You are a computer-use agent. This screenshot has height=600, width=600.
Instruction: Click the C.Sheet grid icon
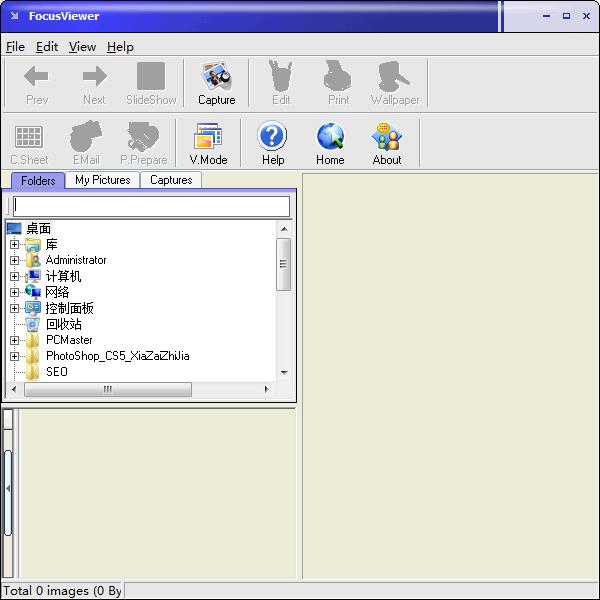click(x=29, y=136)
